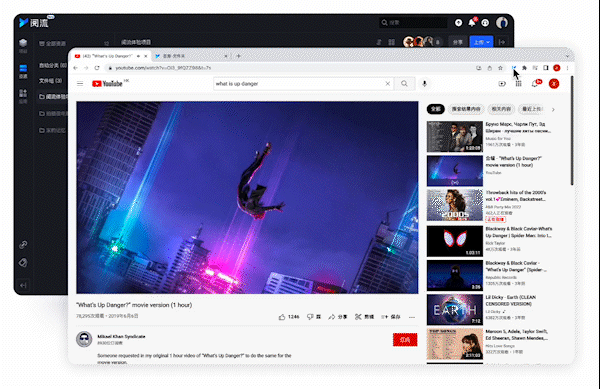This screenshot has width=600, height=389.
Task: Open the YouTube apps grid icon
Action: click(x=518, y=83)
